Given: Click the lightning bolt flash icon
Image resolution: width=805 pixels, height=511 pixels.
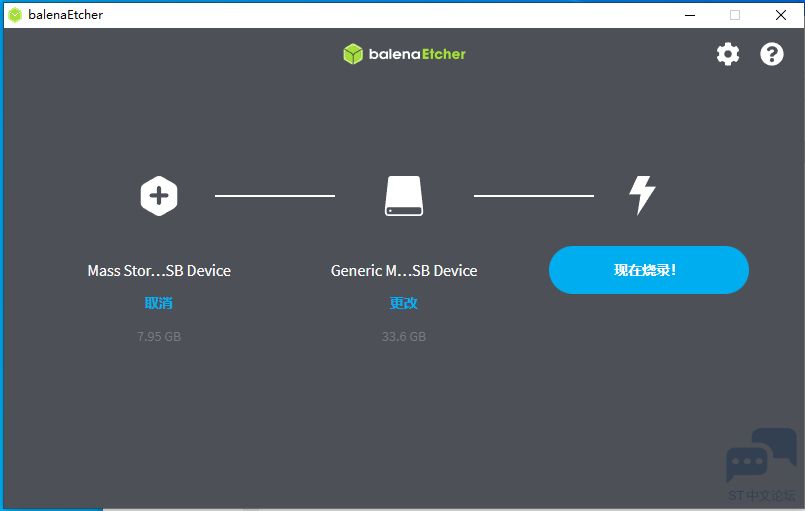Looking at the screenshot, I should pos(642,195).
